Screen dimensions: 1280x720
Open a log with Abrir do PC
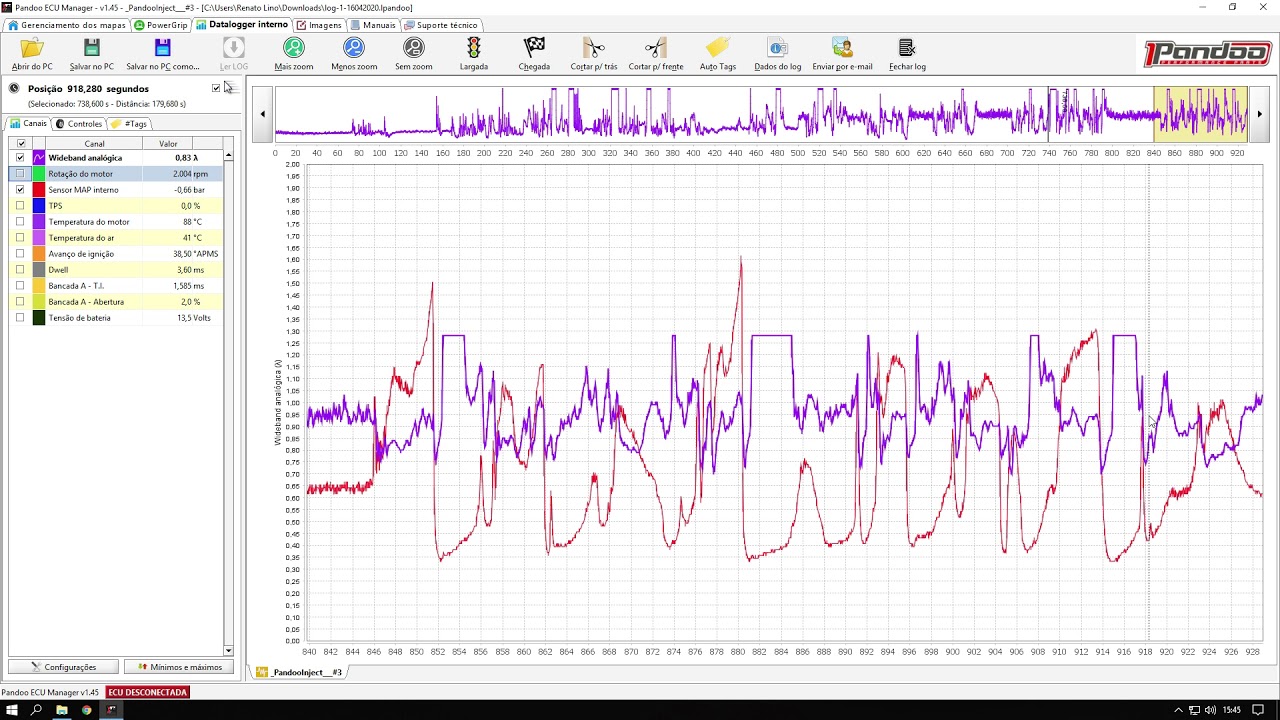(32, 54)
